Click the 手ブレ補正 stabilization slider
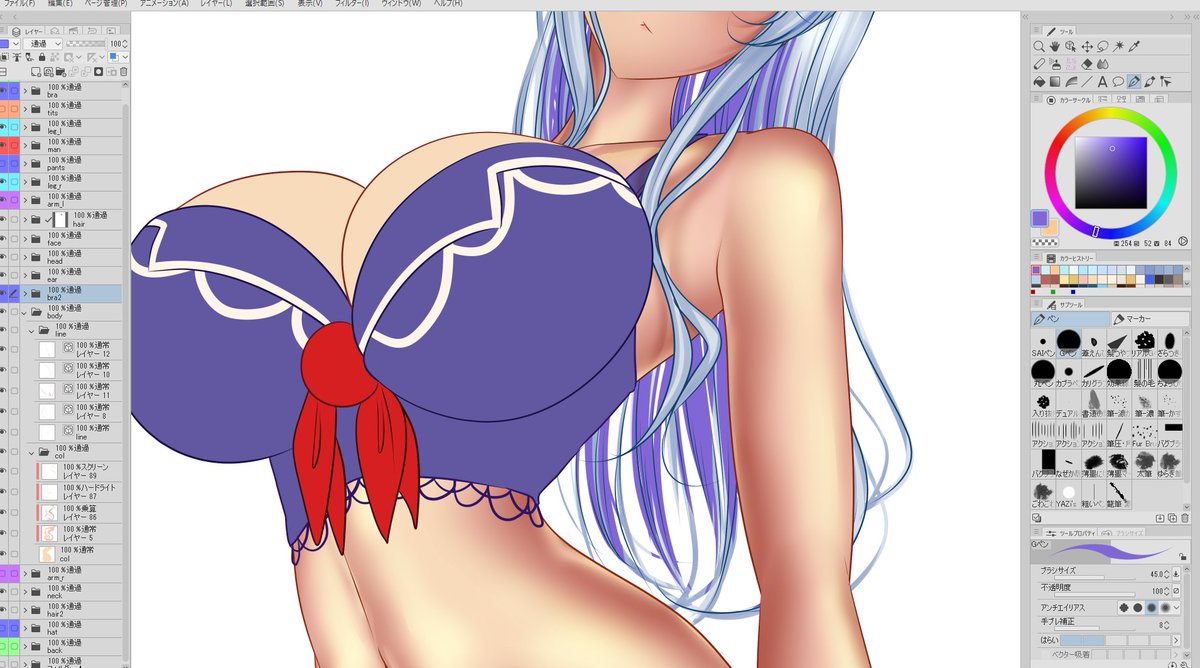 1095,628
